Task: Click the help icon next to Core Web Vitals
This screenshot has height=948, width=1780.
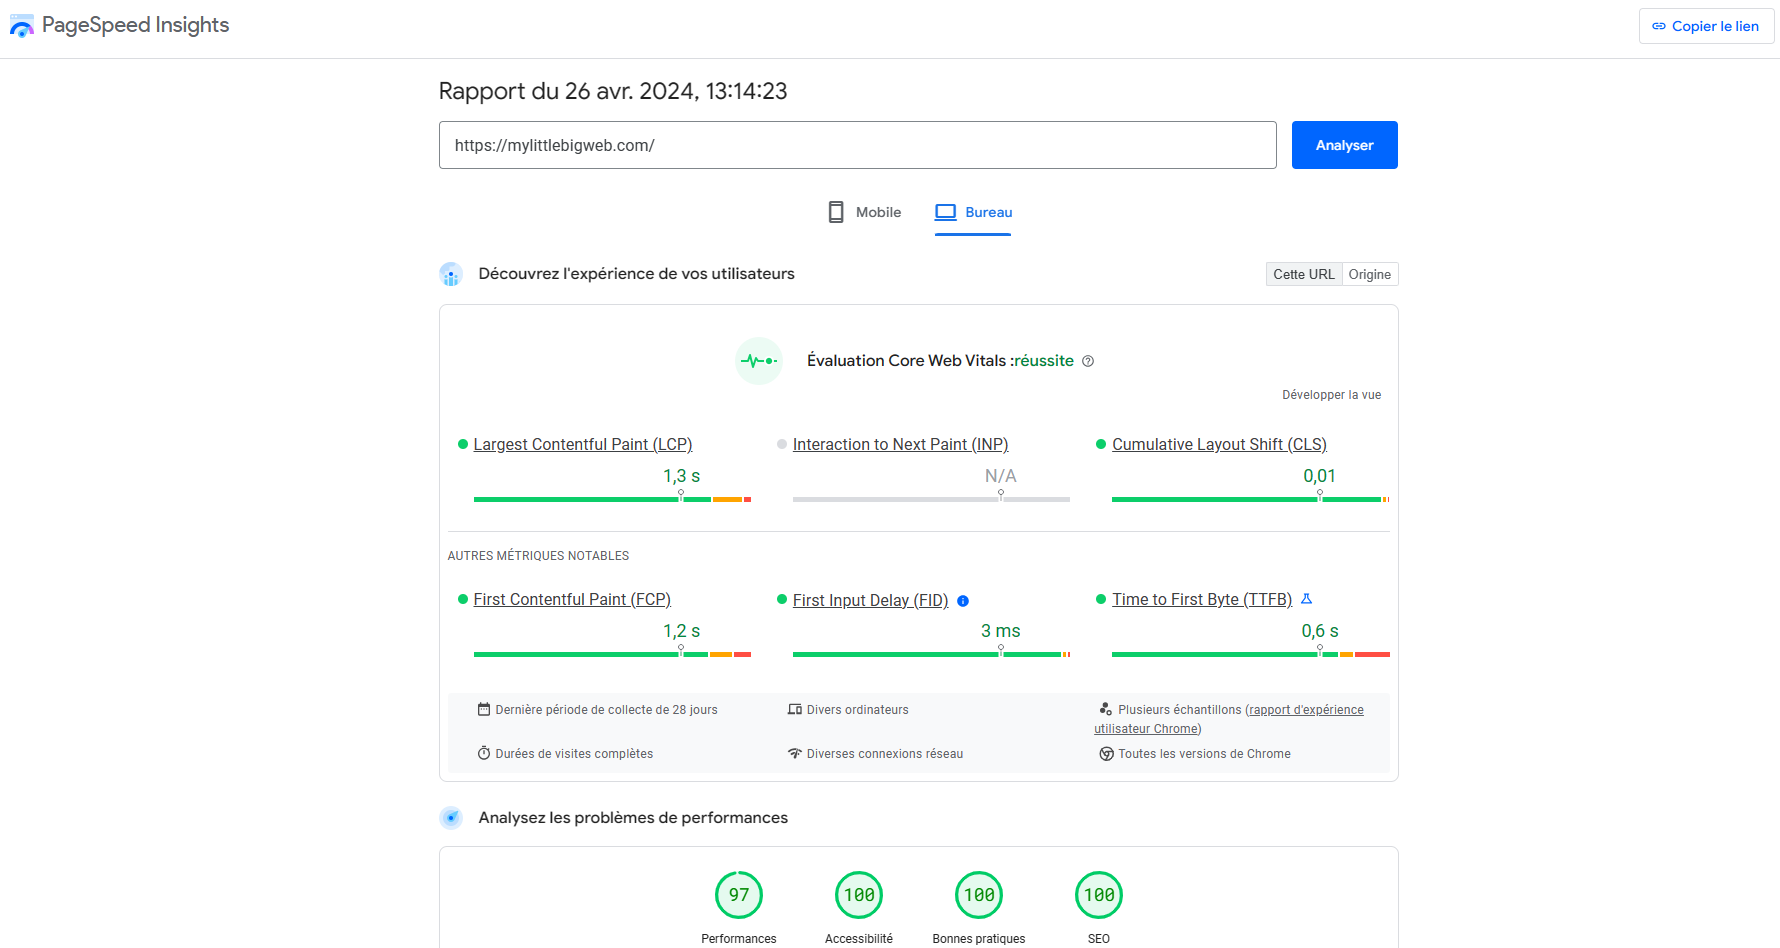Action: click(x=1088, y=361)
